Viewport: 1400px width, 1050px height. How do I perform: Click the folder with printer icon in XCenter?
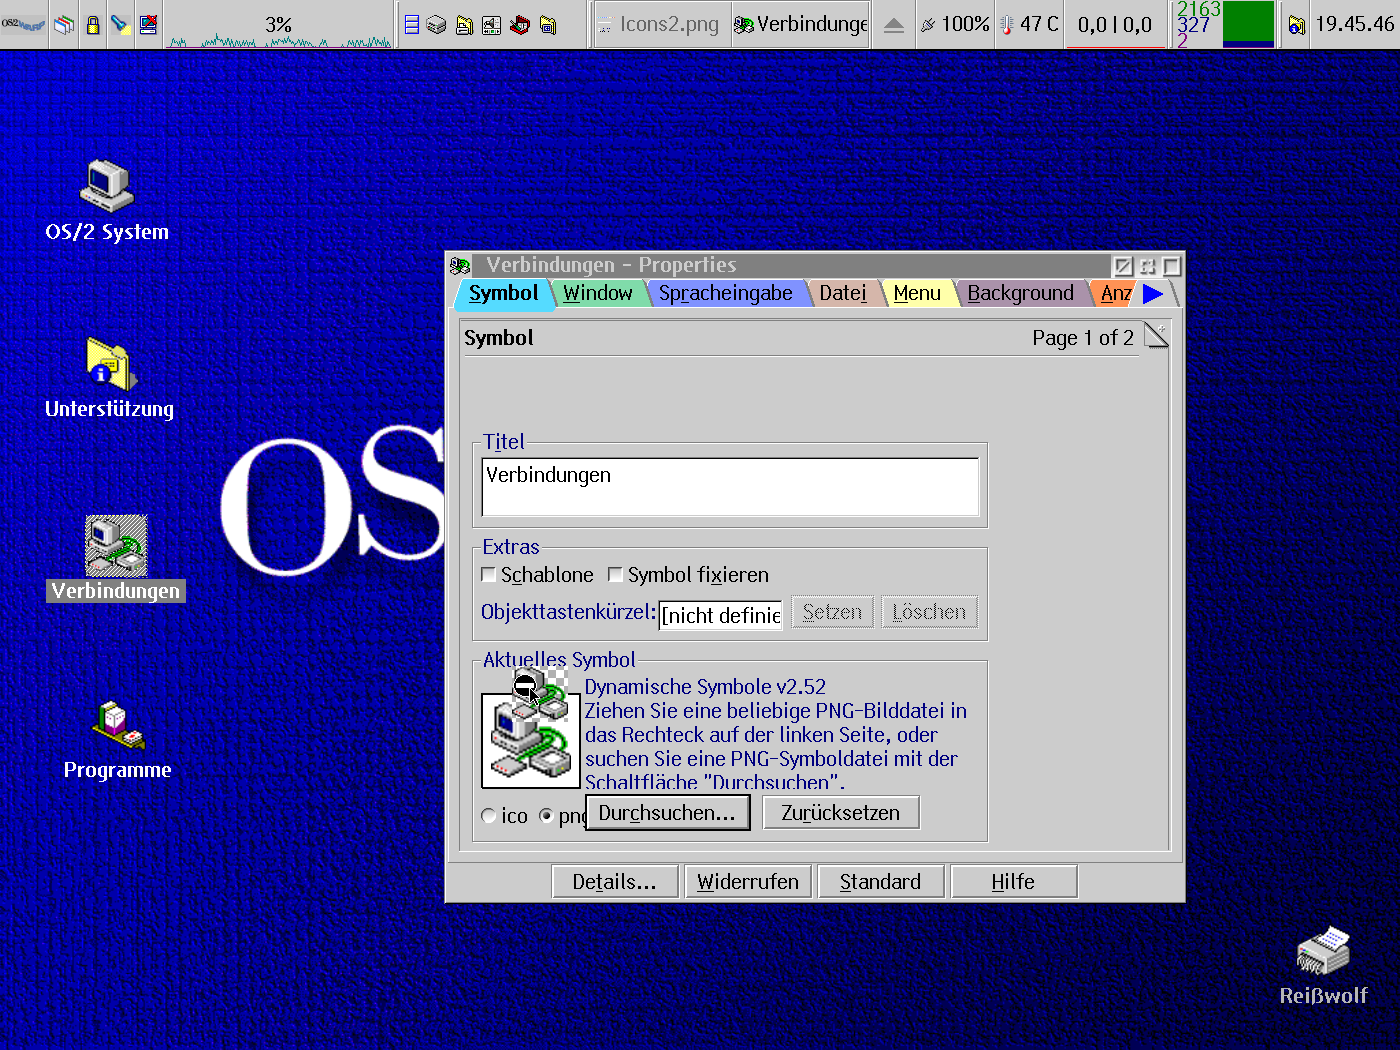click(464, 24)
